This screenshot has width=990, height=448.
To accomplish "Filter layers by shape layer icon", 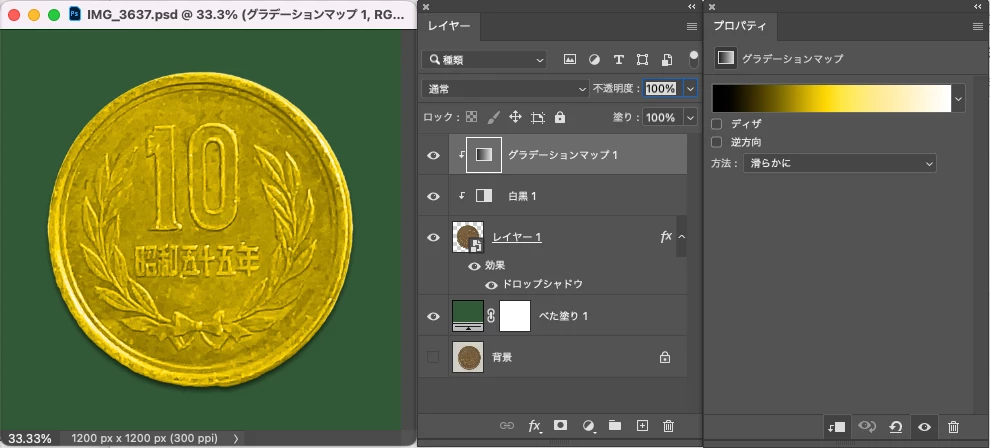I will click(x=643, y=59).
